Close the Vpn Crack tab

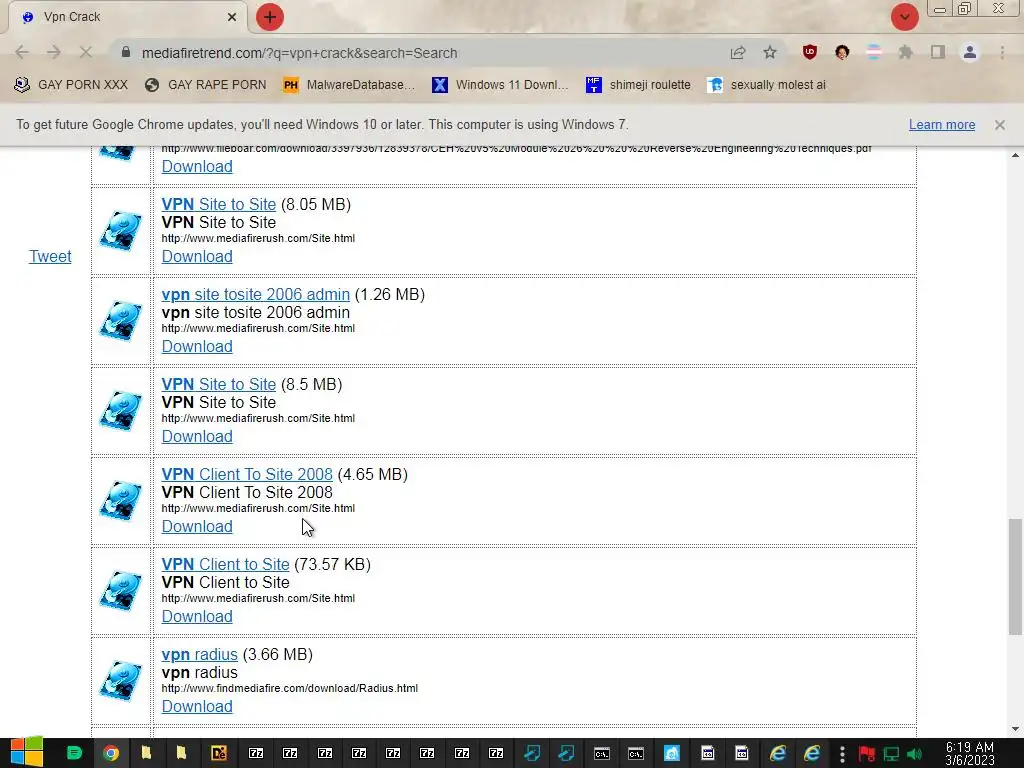[x=232, y=17]
